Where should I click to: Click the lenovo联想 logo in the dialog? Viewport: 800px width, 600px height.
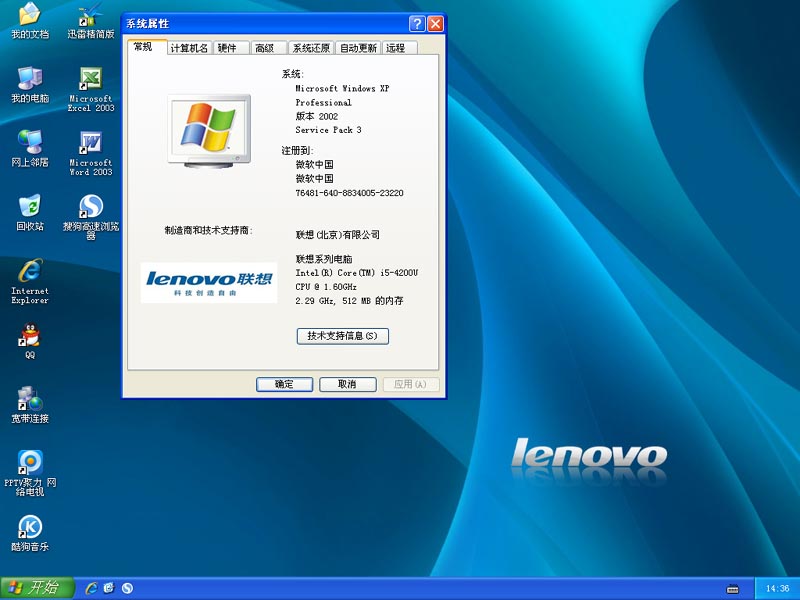[x=209, y=283]
